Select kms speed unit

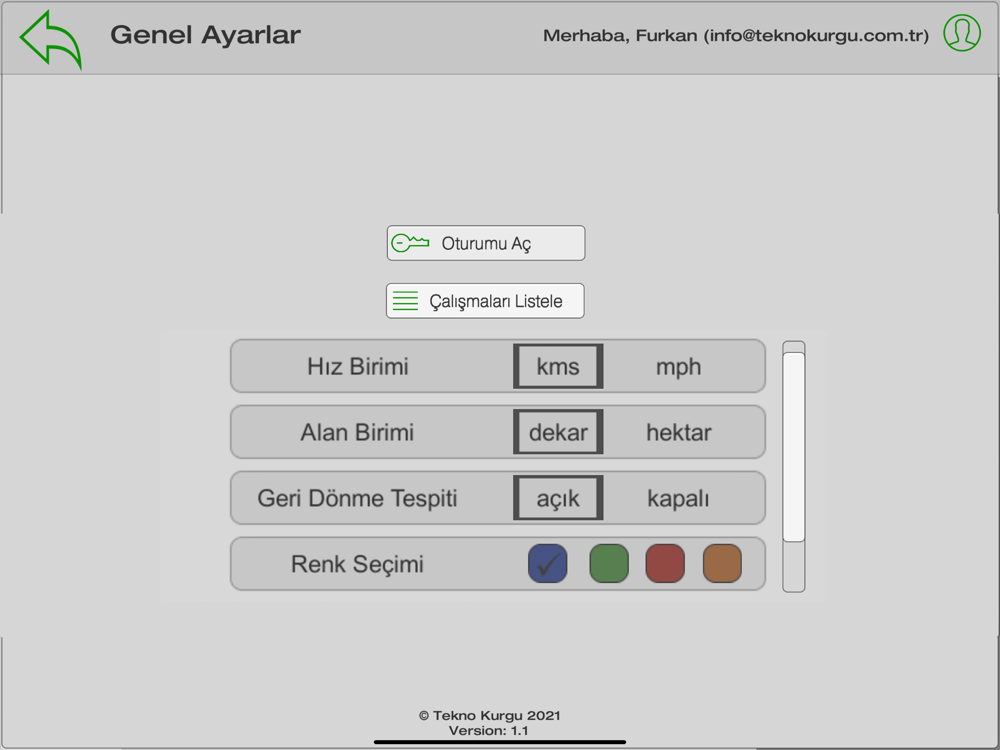click(x=558, y=366)
